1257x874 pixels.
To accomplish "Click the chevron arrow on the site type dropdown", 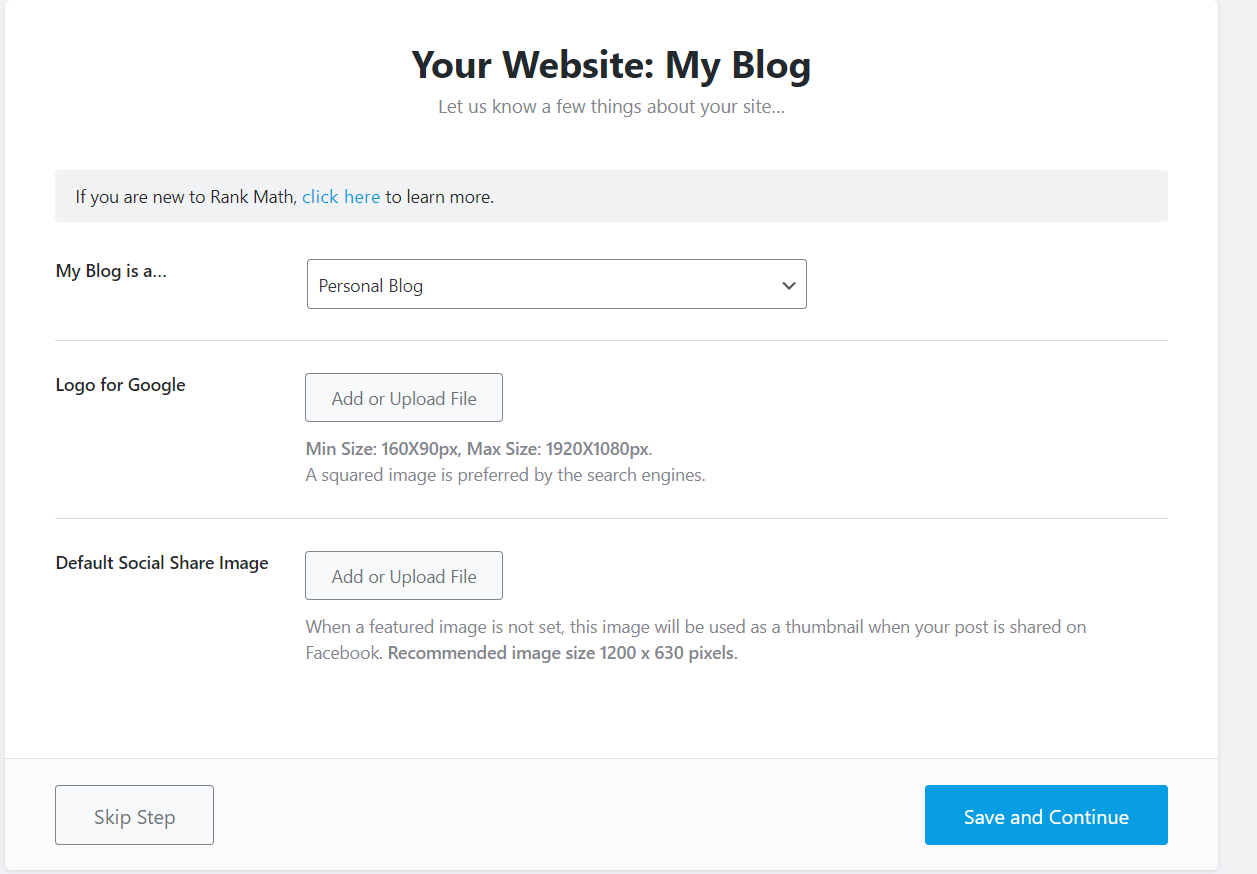I will (789, 286).
